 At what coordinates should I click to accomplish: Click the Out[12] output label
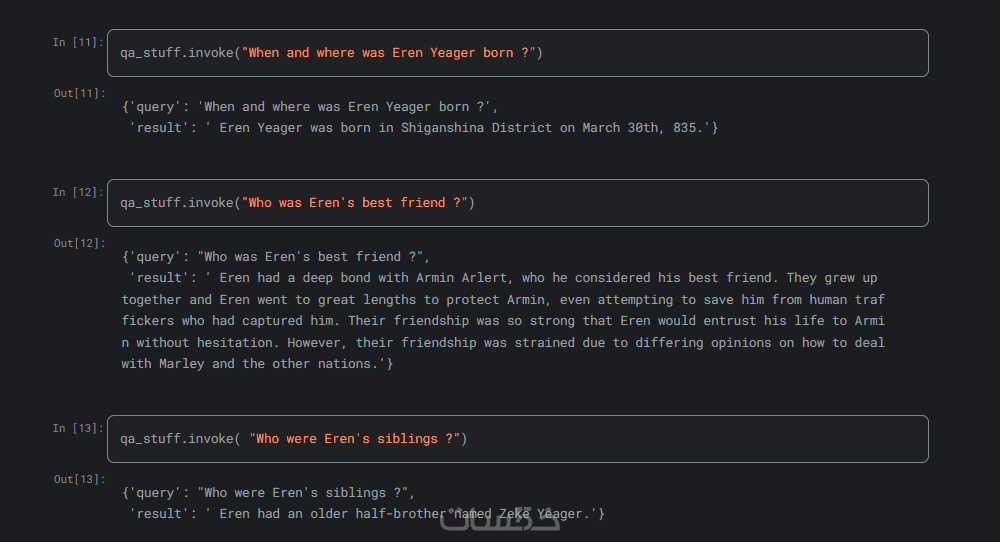tap(78, 243)
